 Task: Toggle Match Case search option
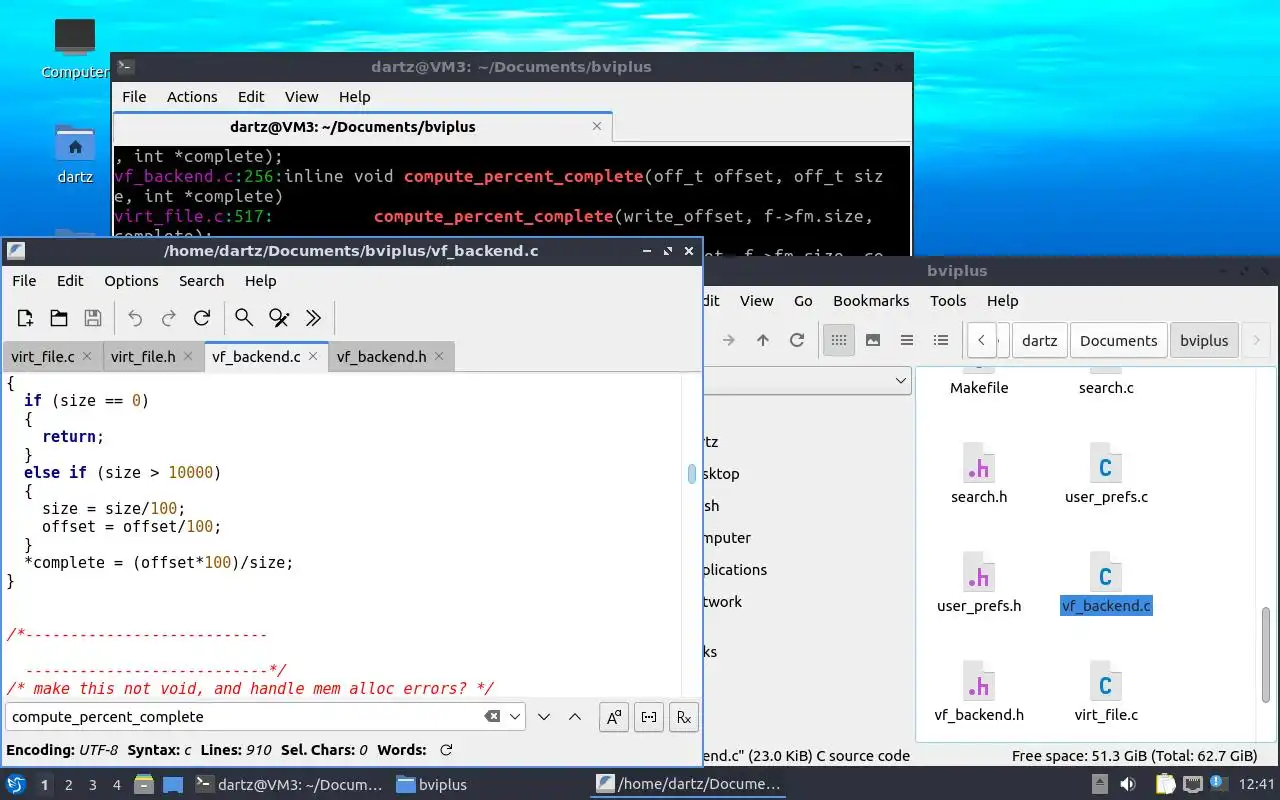click(x=614, y=717)
